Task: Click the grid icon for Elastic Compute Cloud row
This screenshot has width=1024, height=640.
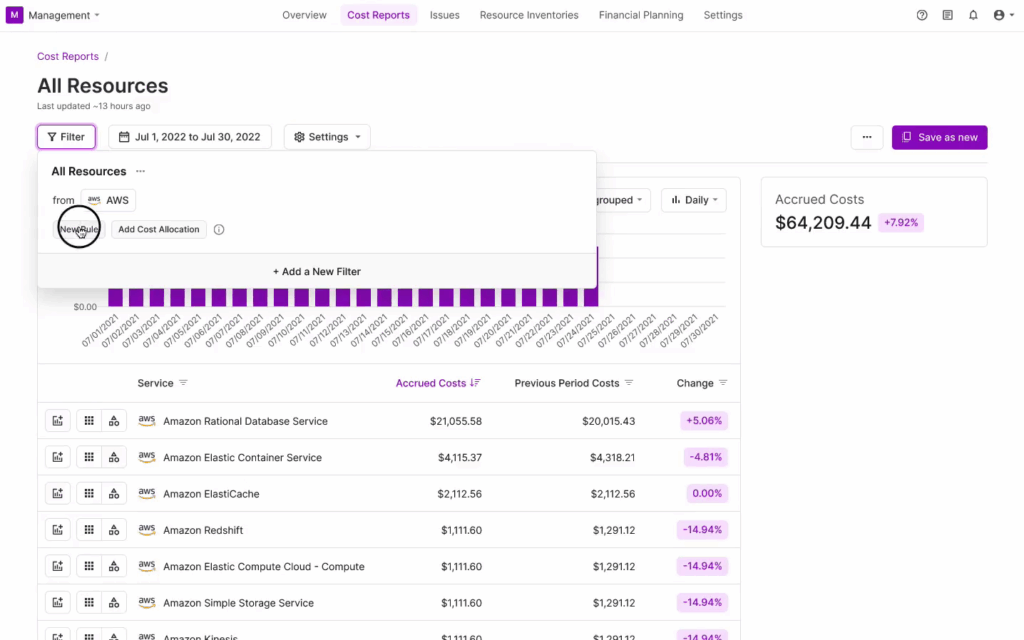Action: [89, 566]
